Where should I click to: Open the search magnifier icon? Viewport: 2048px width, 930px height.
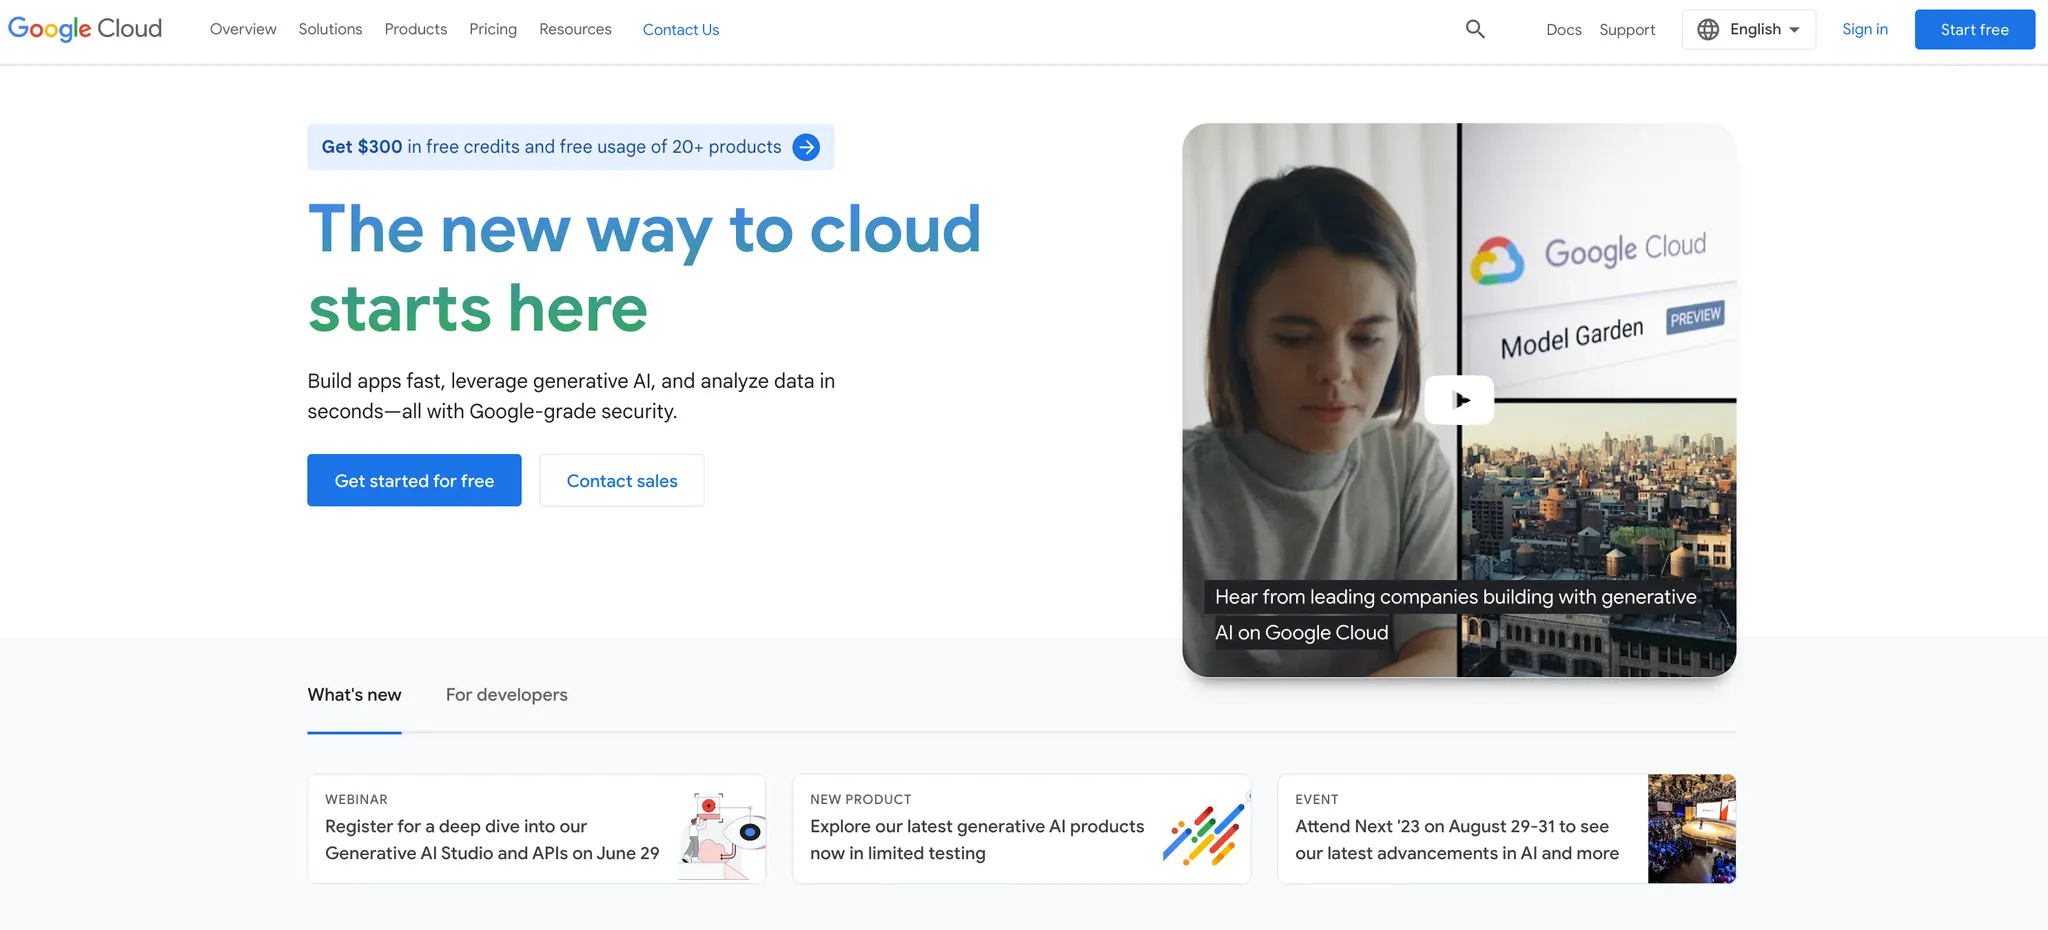pos(1475,29)
